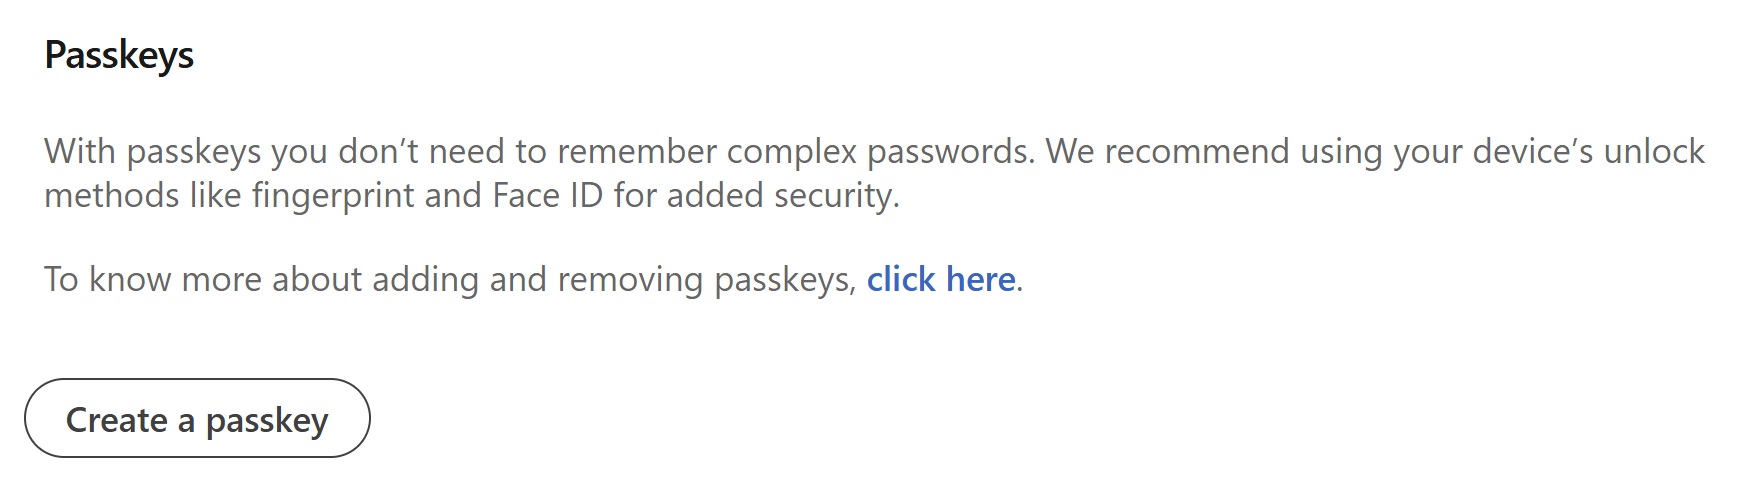This screenshot has width=1746, height=482.
Task: Click the word "fingerprint" in the description
Action: 333,196
